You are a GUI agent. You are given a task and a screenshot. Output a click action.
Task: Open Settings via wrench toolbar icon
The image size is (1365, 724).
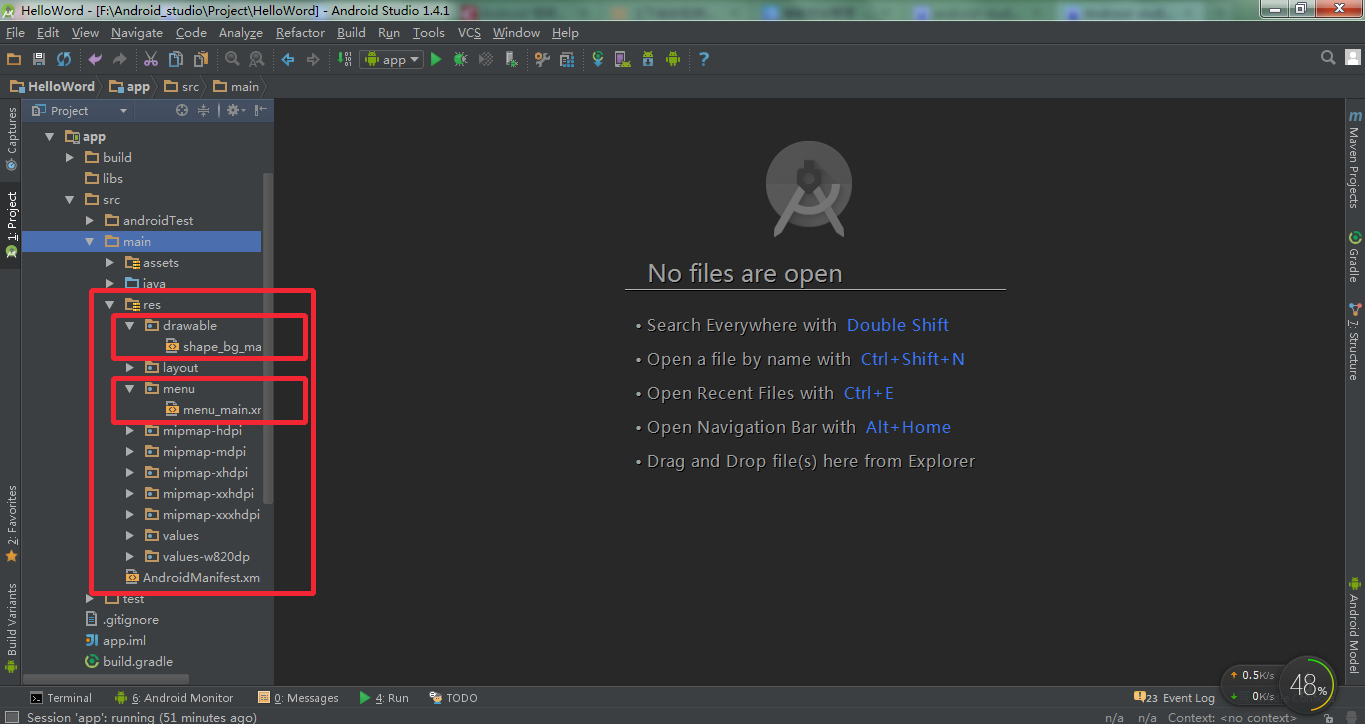[542, 59]
